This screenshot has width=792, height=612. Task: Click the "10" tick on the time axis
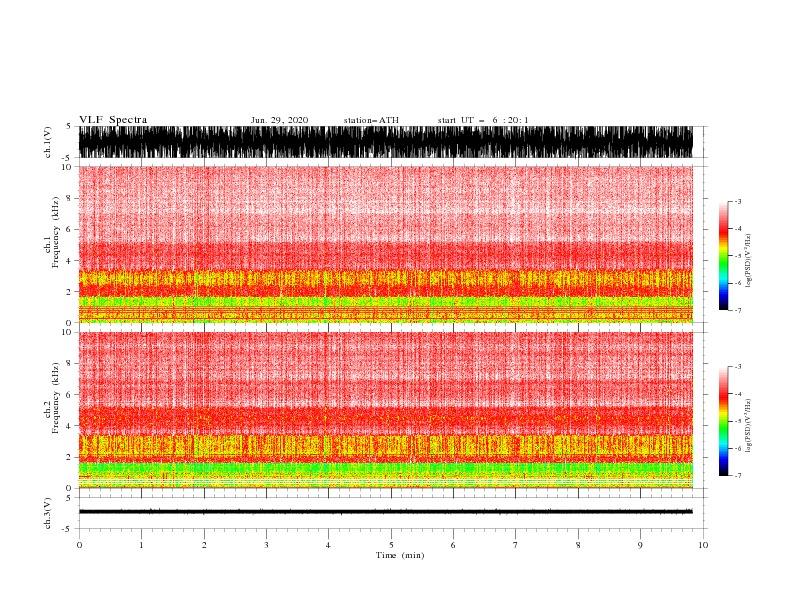(703, 545)
